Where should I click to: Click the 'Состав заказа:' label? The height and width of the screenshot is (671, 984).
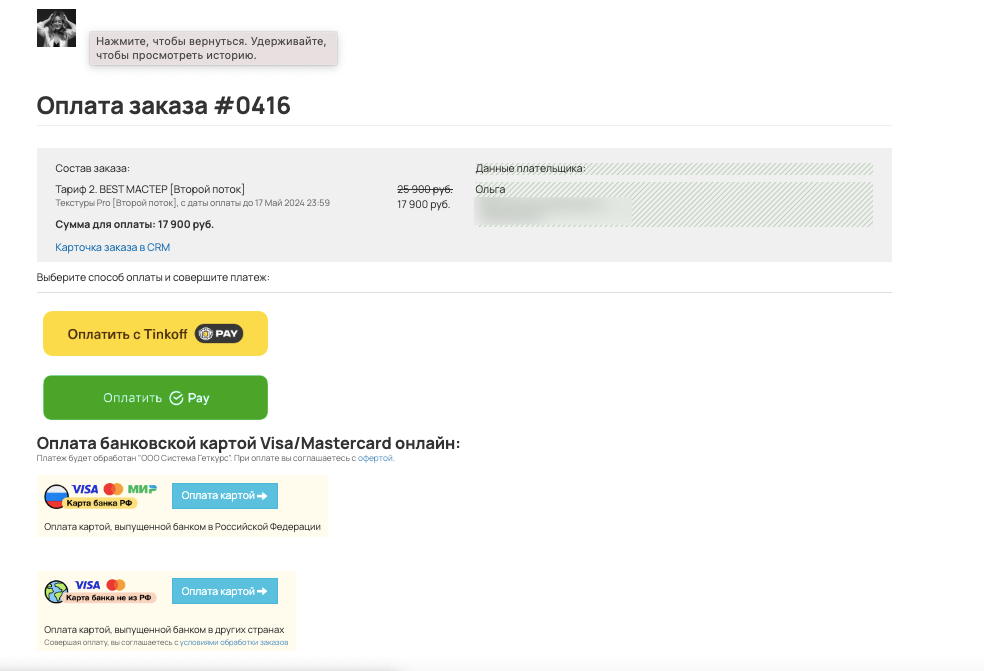coord(92,168)
